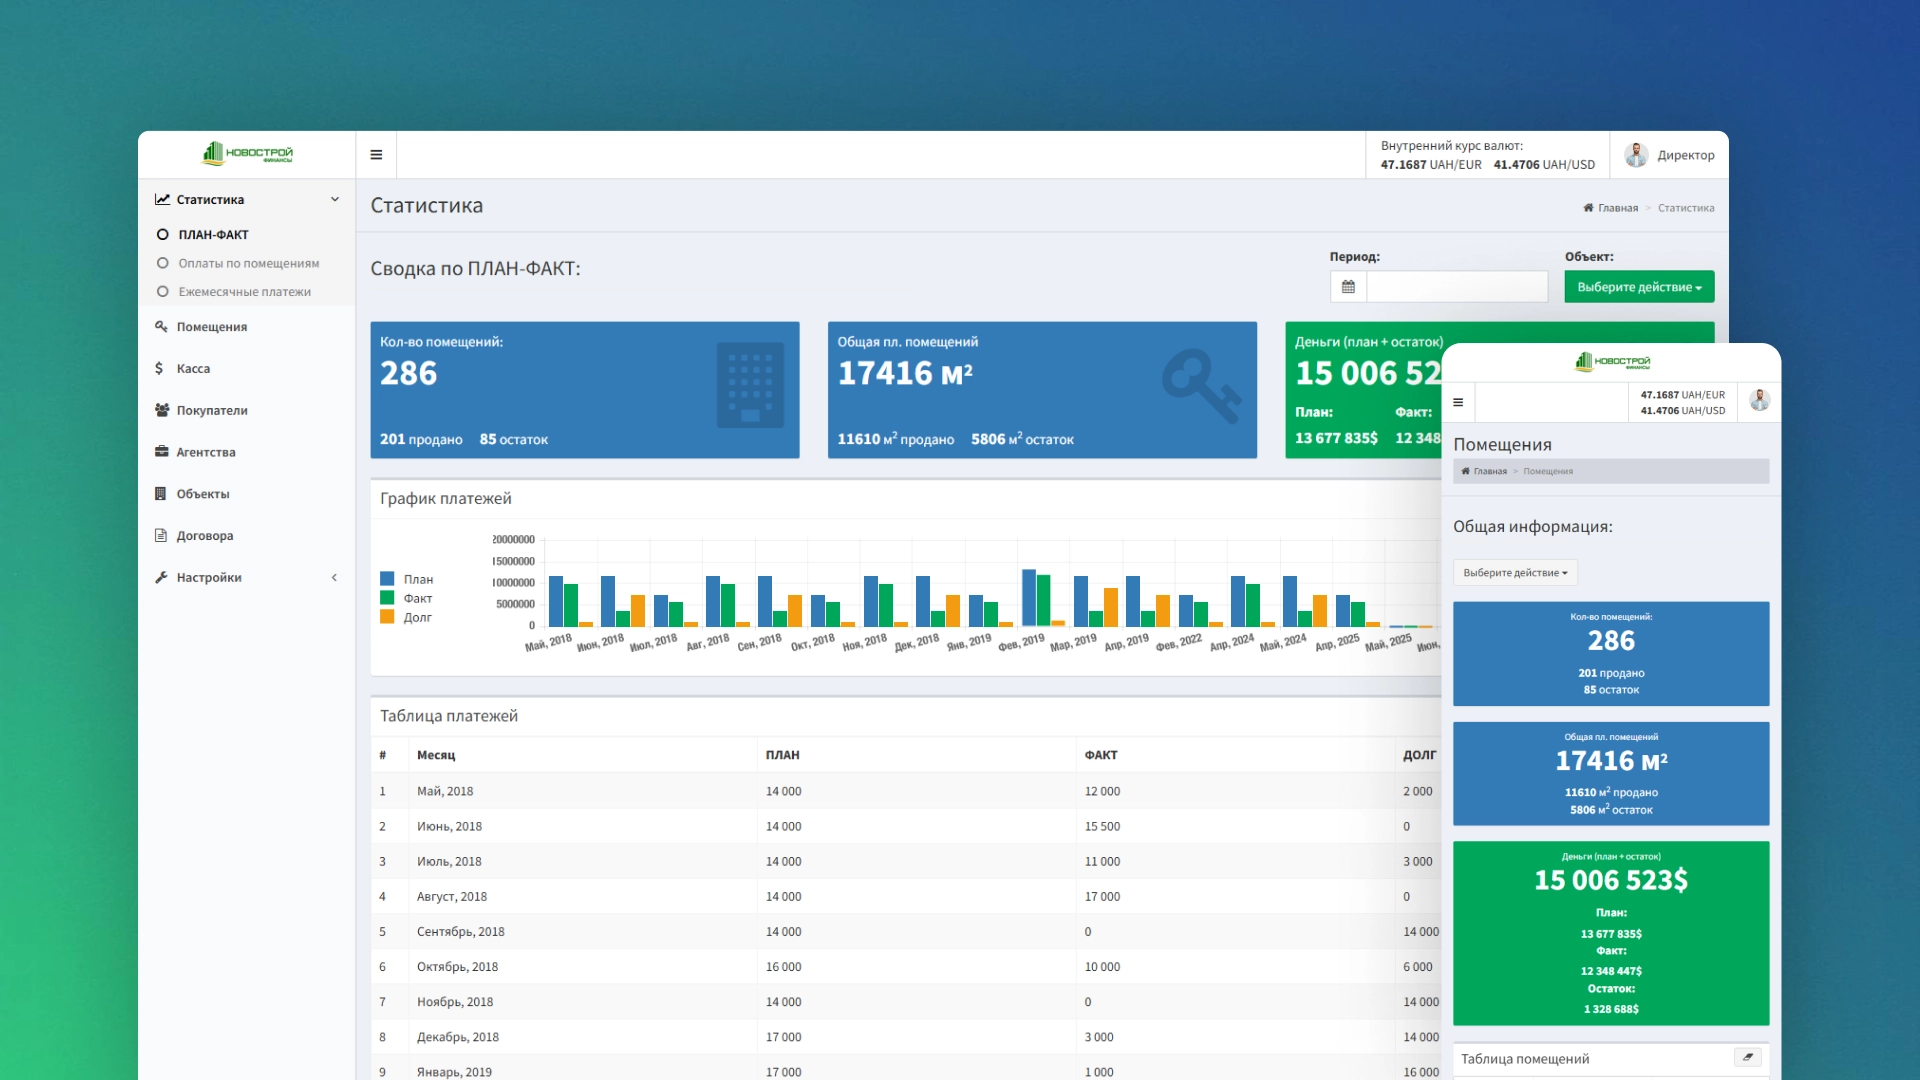Viewport: 1920px width, 1080px height.
Task: Click the orange Долг color swatch
Action: 387,617
